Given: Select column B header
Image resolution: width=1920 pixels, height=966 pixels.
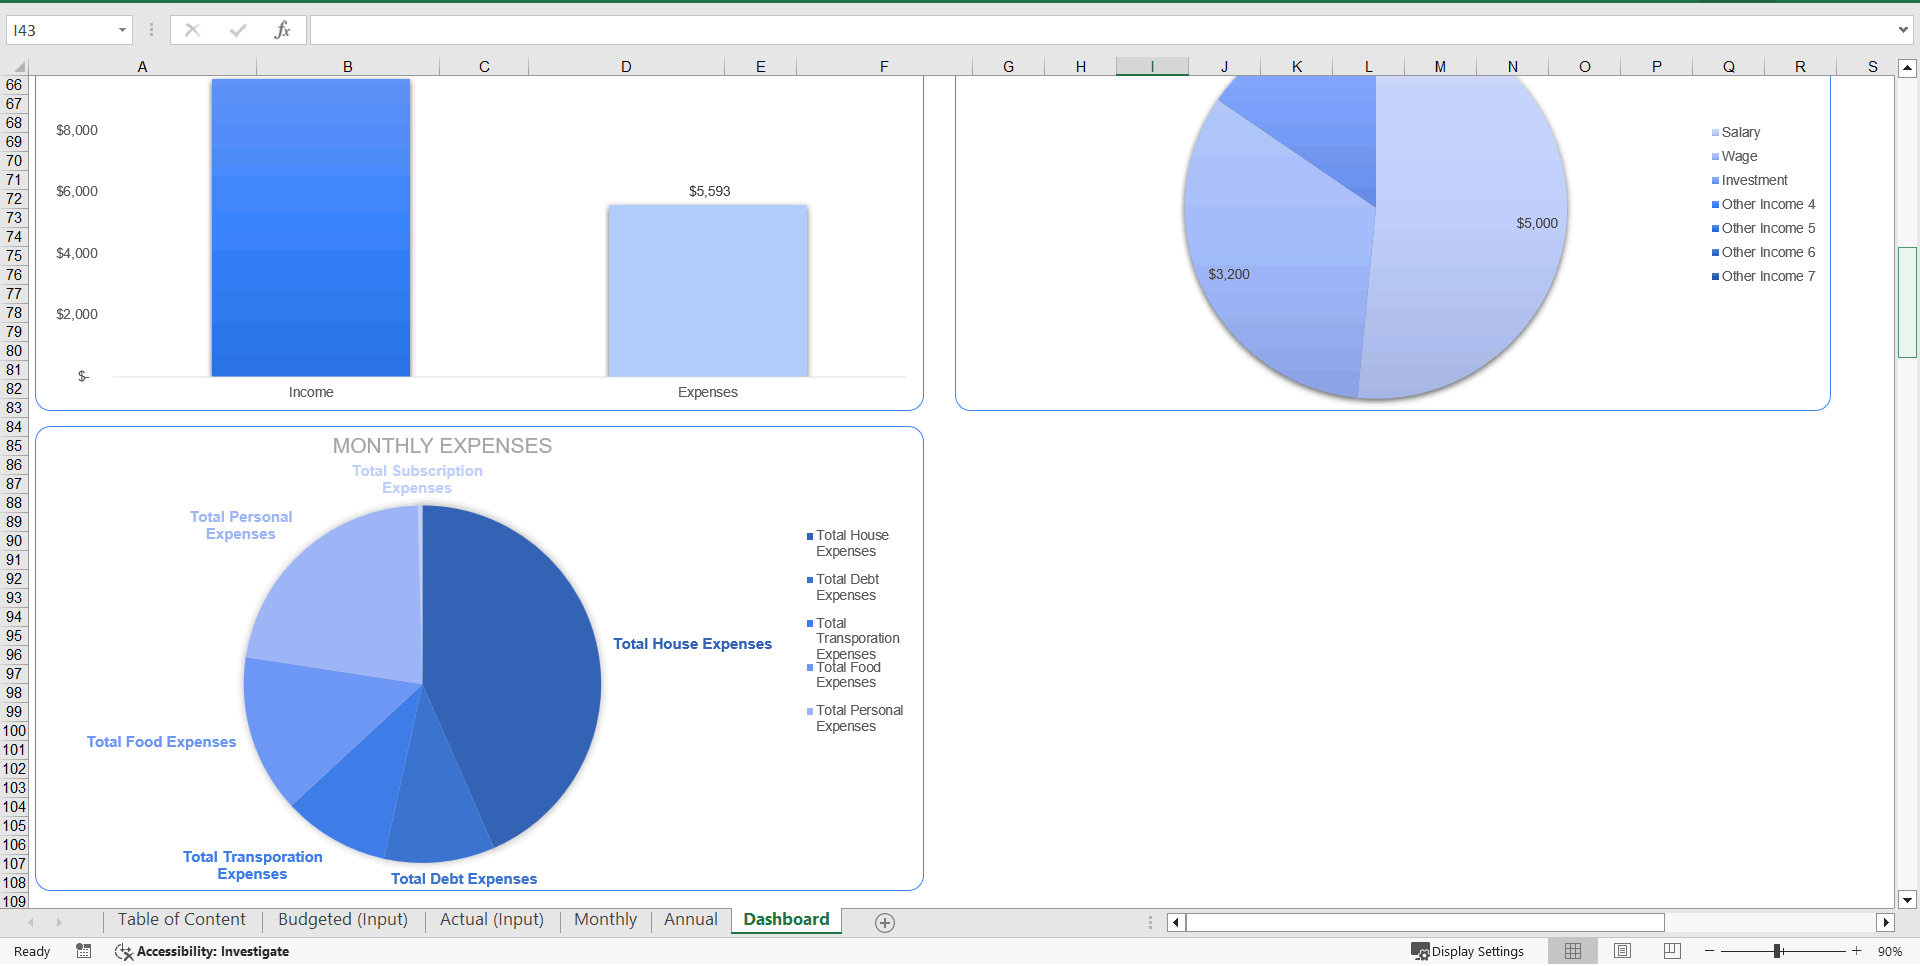Looking at the screenshot, I should tap(348, 67).
